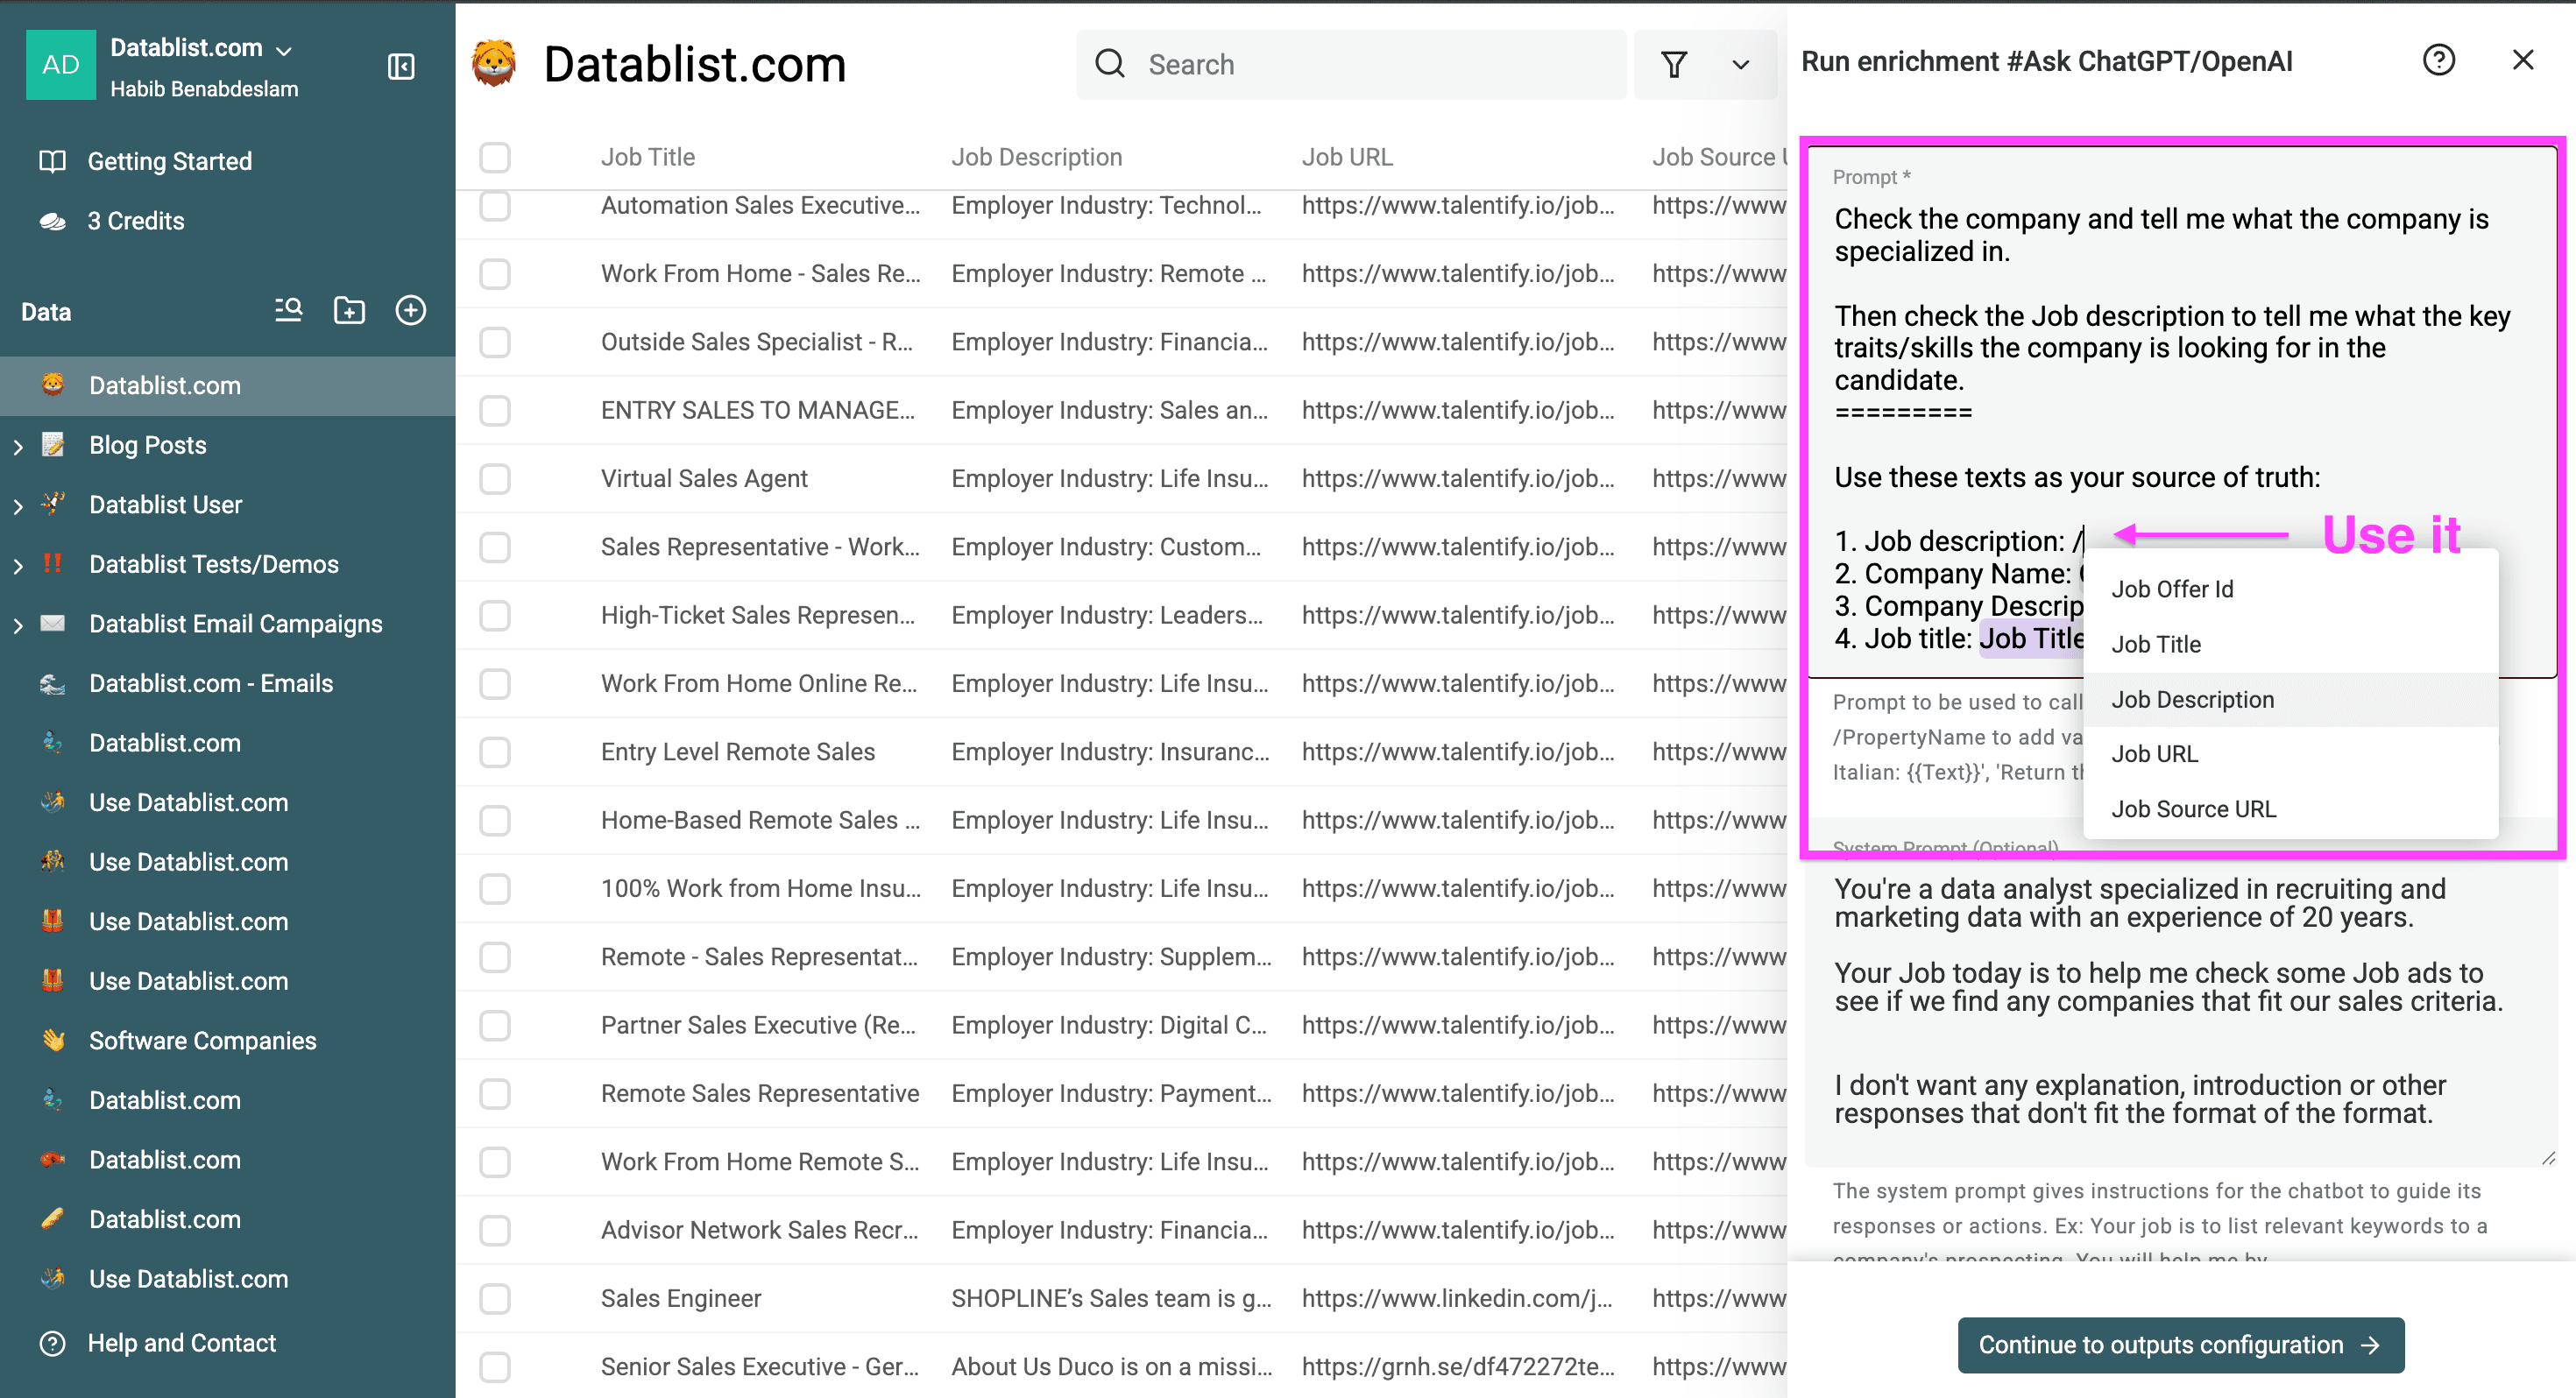Open the data search icon beside Data
This screenshot has height=1398, width=2576.
(288, 310)
